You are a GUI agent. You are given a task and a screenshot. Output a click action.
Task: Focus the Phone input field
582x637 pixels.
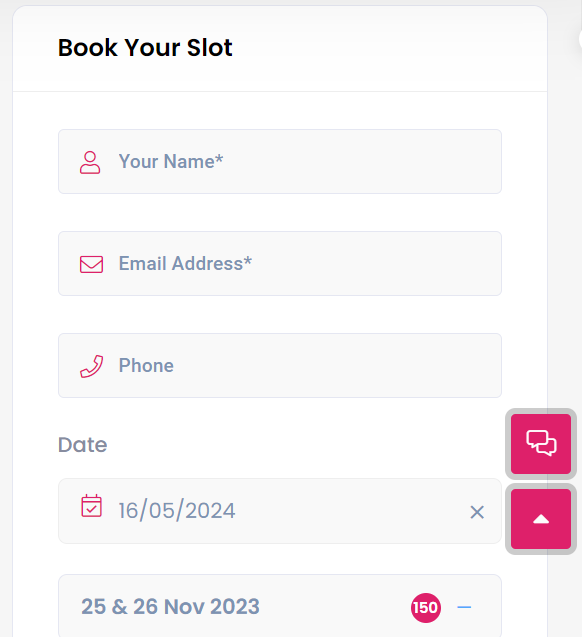tap(280, 366)
